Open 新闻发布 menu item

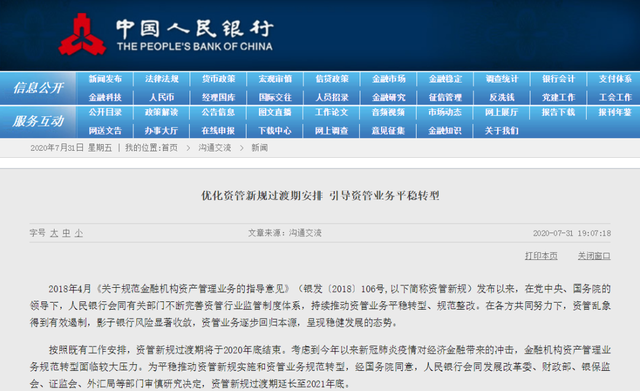coord(105,79)
